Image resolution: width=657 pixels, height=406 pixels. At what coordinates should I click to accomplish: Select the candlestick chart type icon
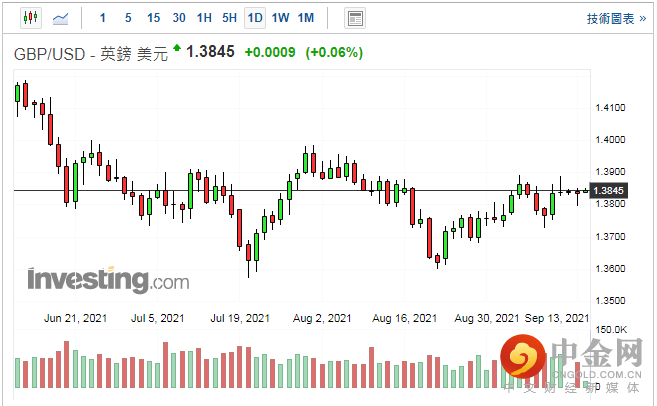[29, 18]
